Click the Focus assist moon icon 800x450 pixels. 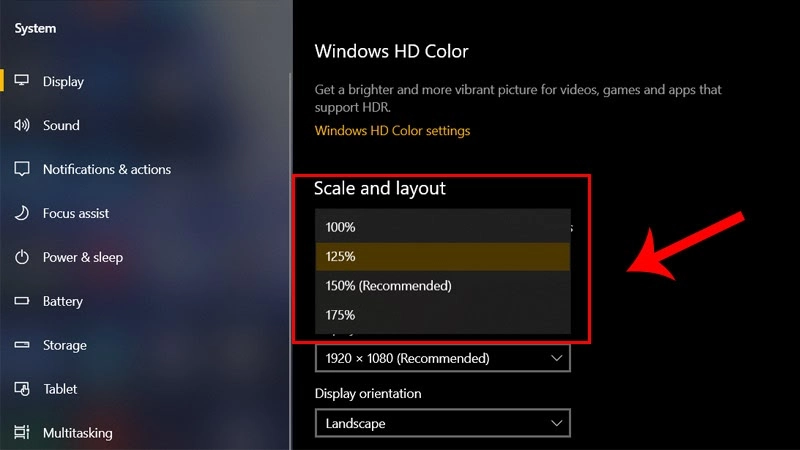(x=21, y=213)
